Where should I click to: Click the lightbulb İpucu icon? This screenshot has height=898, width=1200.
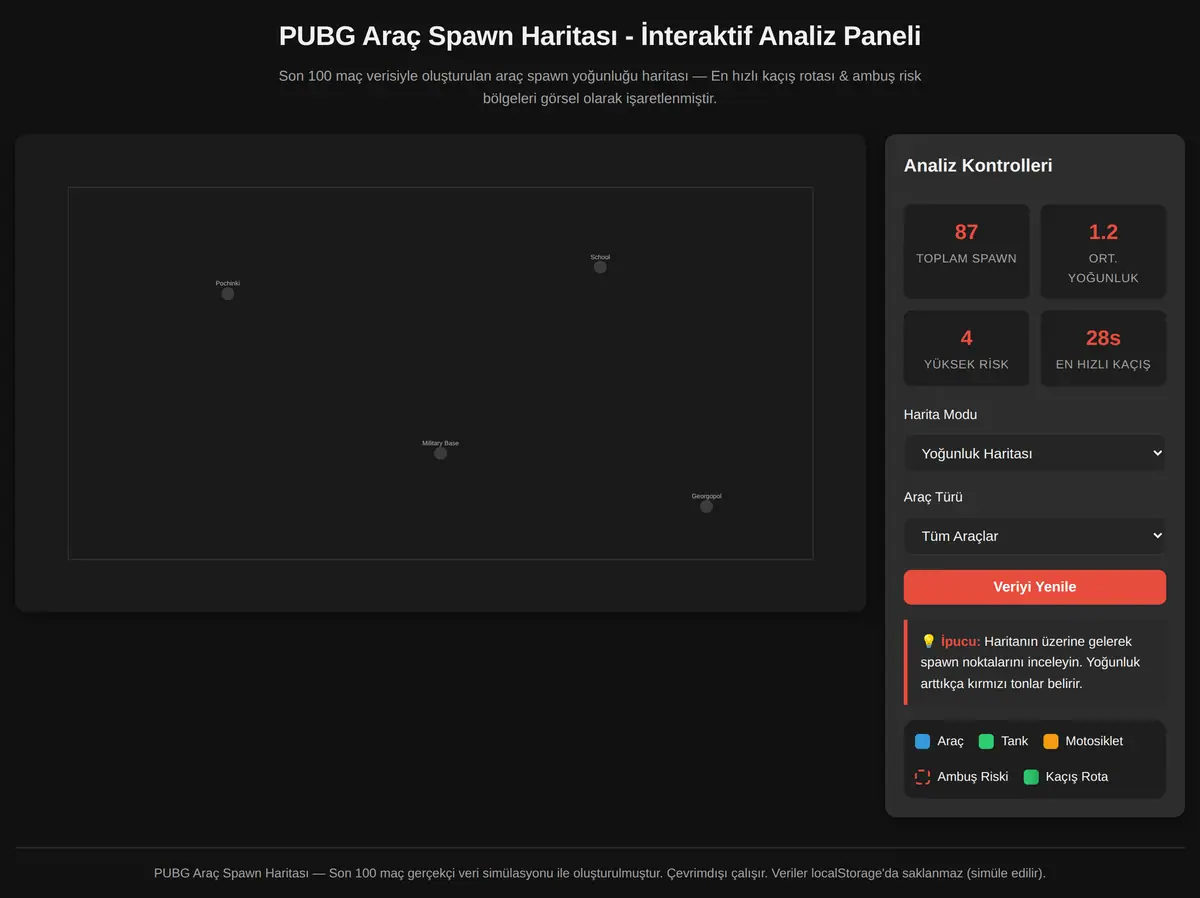928,641
